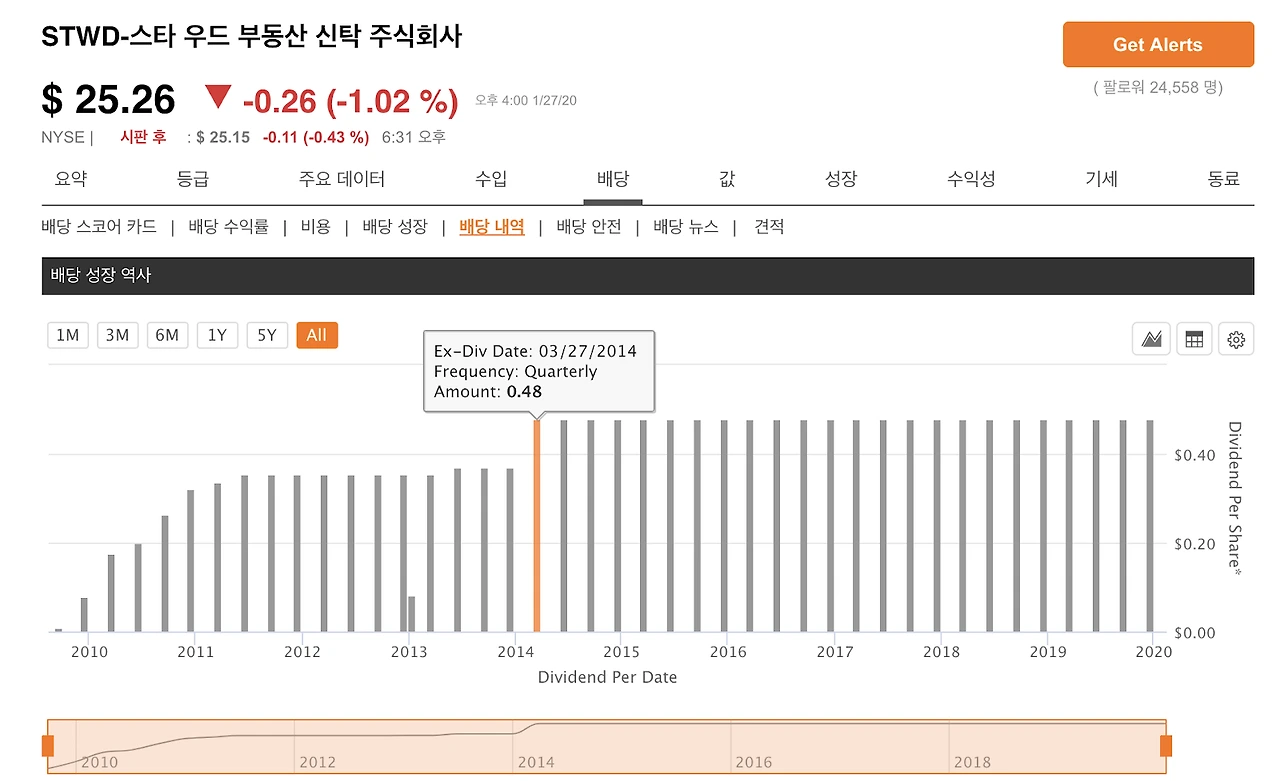Open the 주요 데이터 tab
This screenshot has height=781, width=1280.
point(342,179)
